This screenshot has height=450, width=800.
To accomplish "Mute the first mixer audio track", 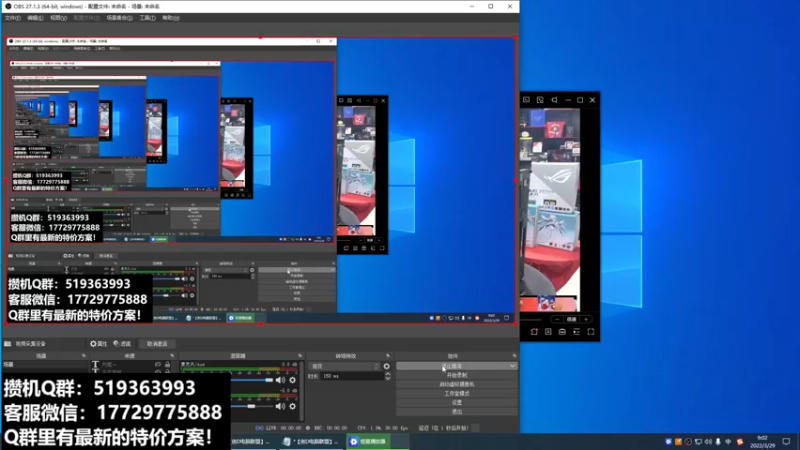I will coord(280,380).
